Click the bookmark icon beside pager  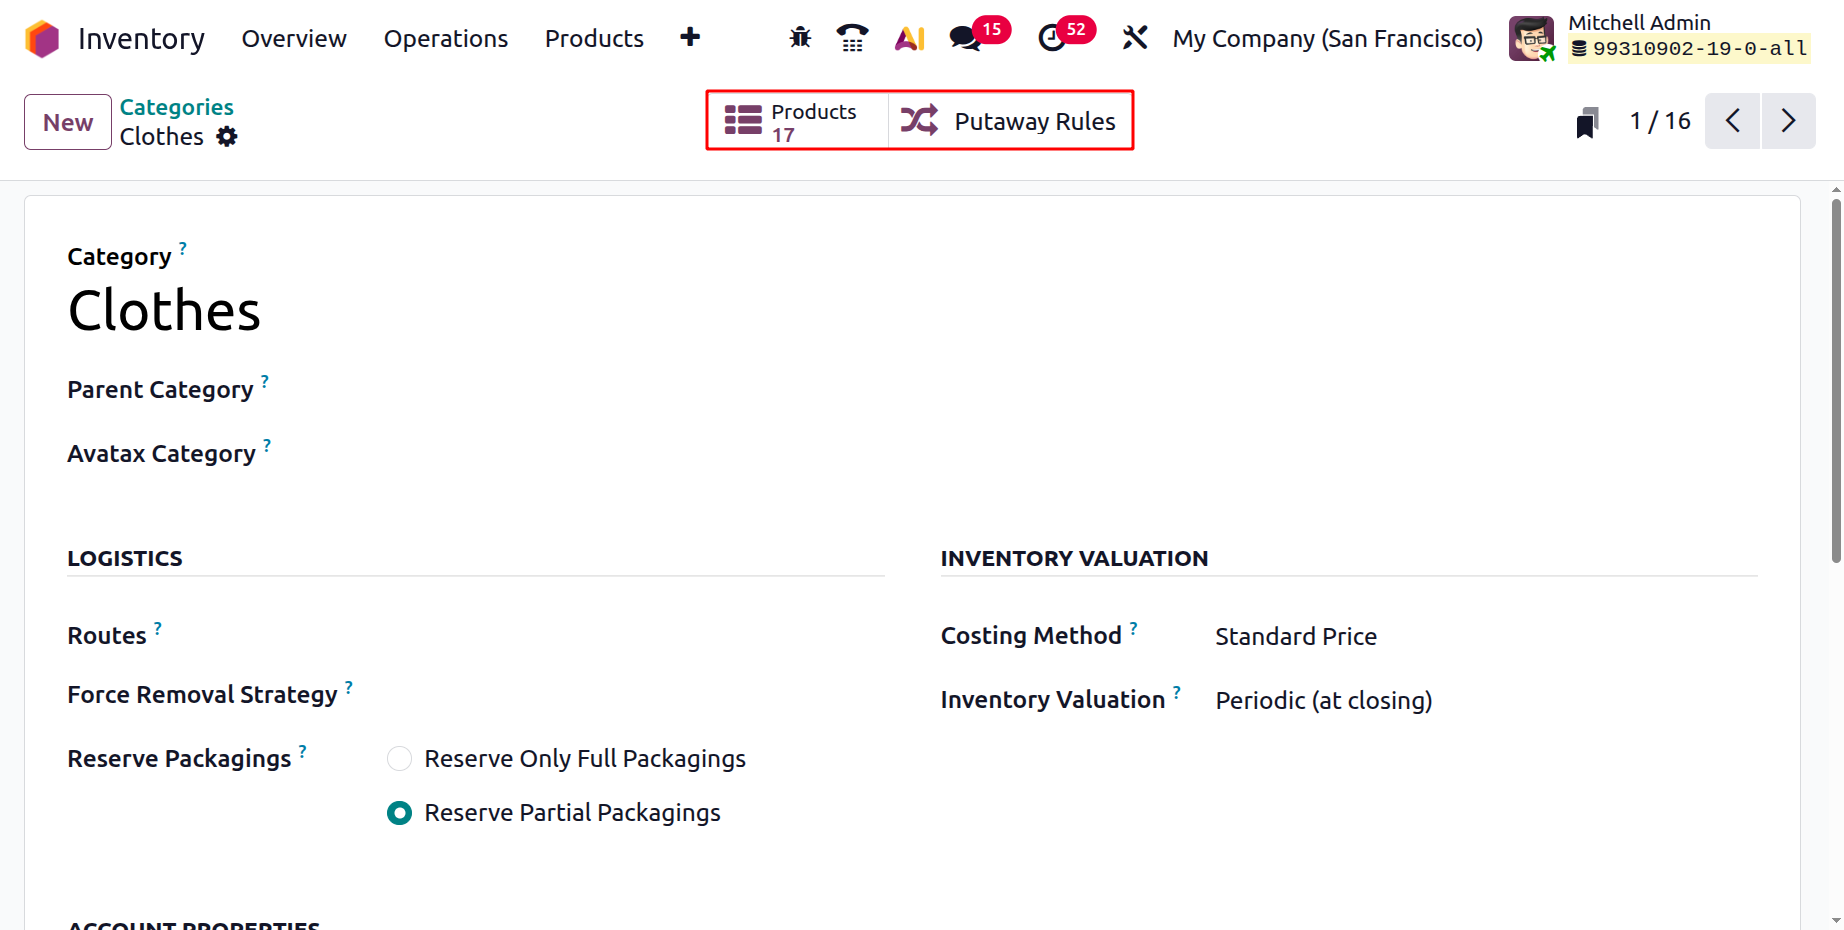pos(1587,122)
